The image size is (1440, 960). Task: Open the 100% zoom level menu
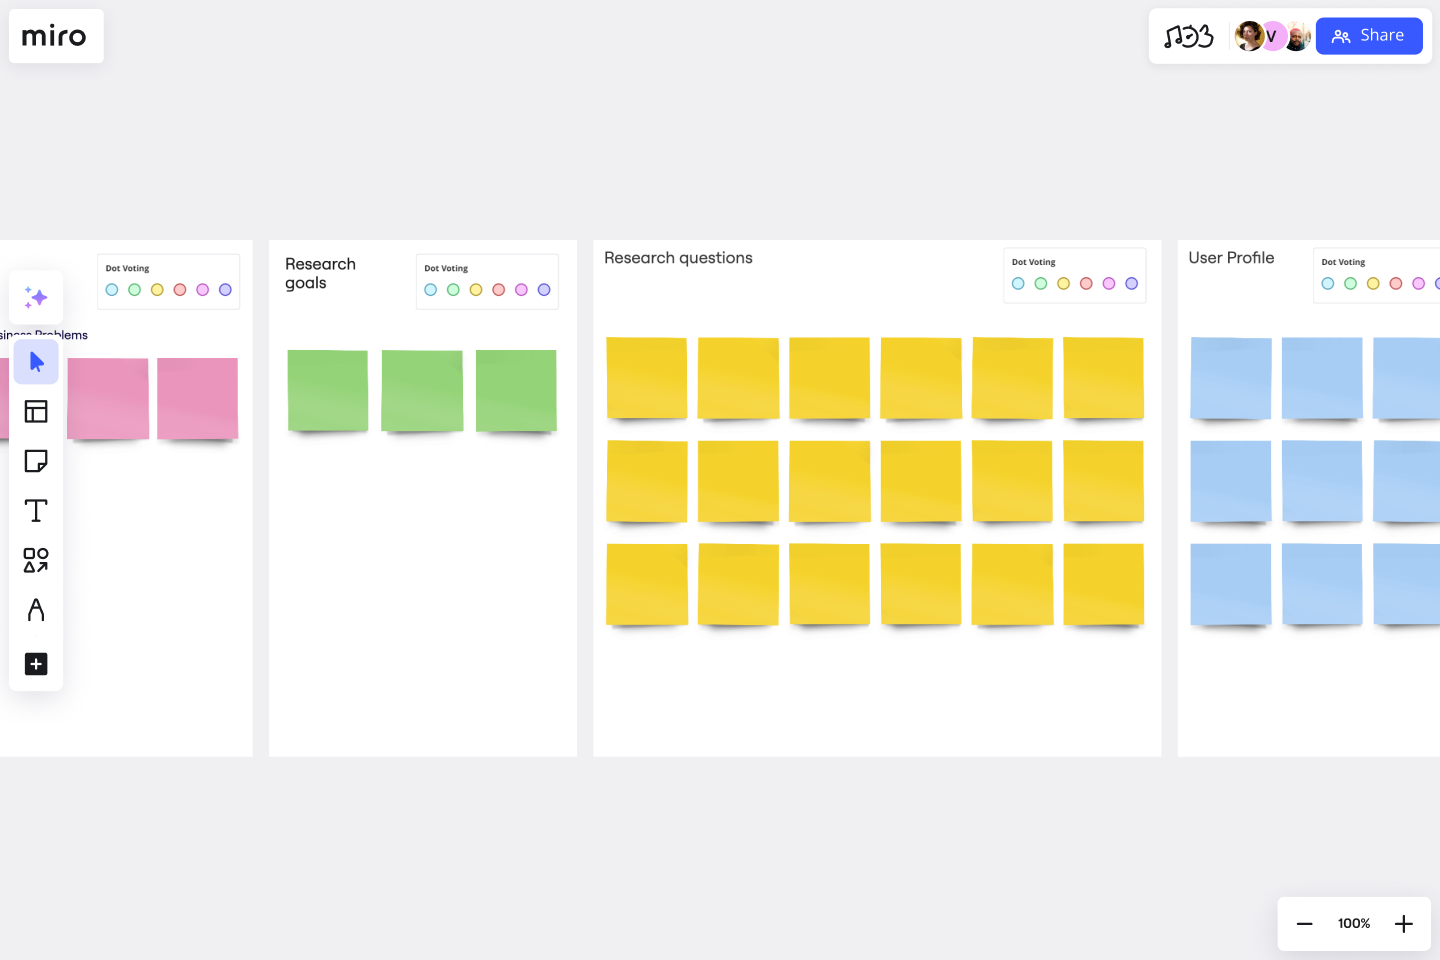coord(1354,924)
